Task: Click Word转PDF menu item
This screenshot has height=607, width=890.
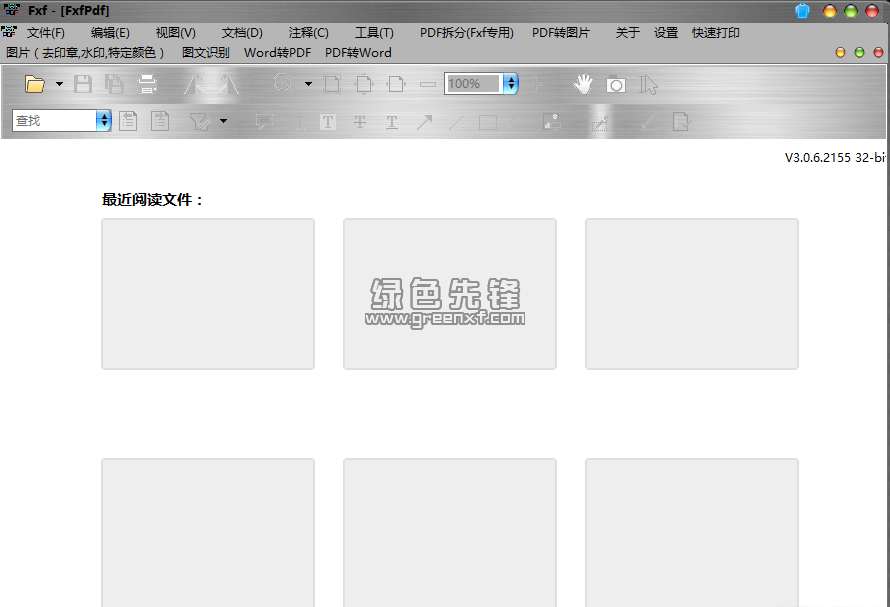Action: [x=278, y=53]
